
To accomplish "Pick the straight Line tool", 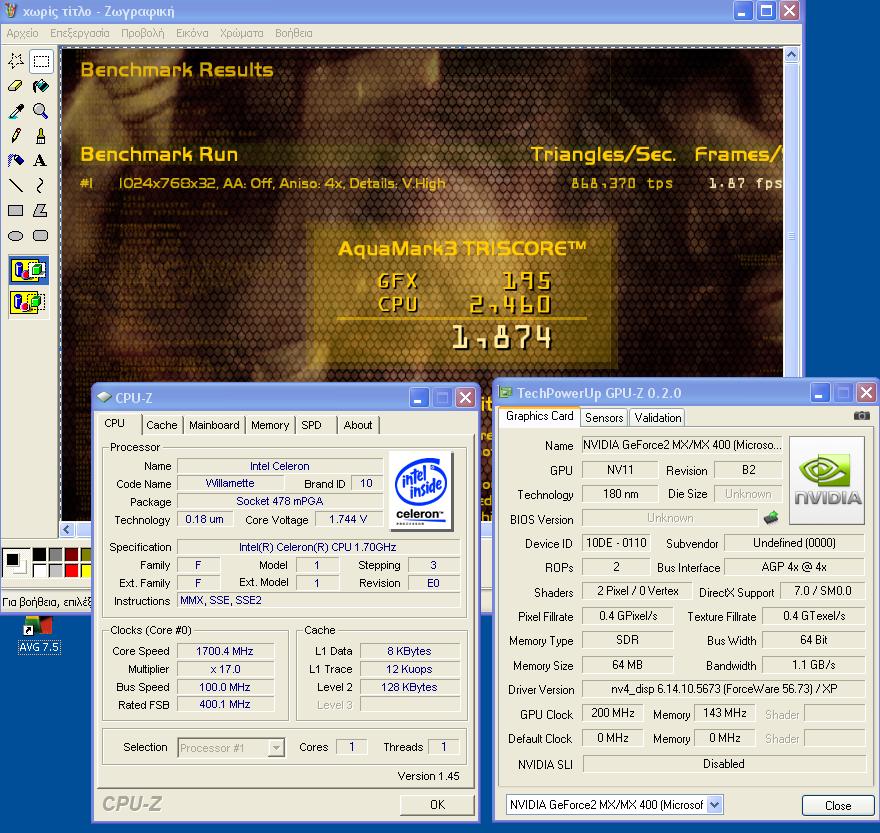I will pos(16,185).
